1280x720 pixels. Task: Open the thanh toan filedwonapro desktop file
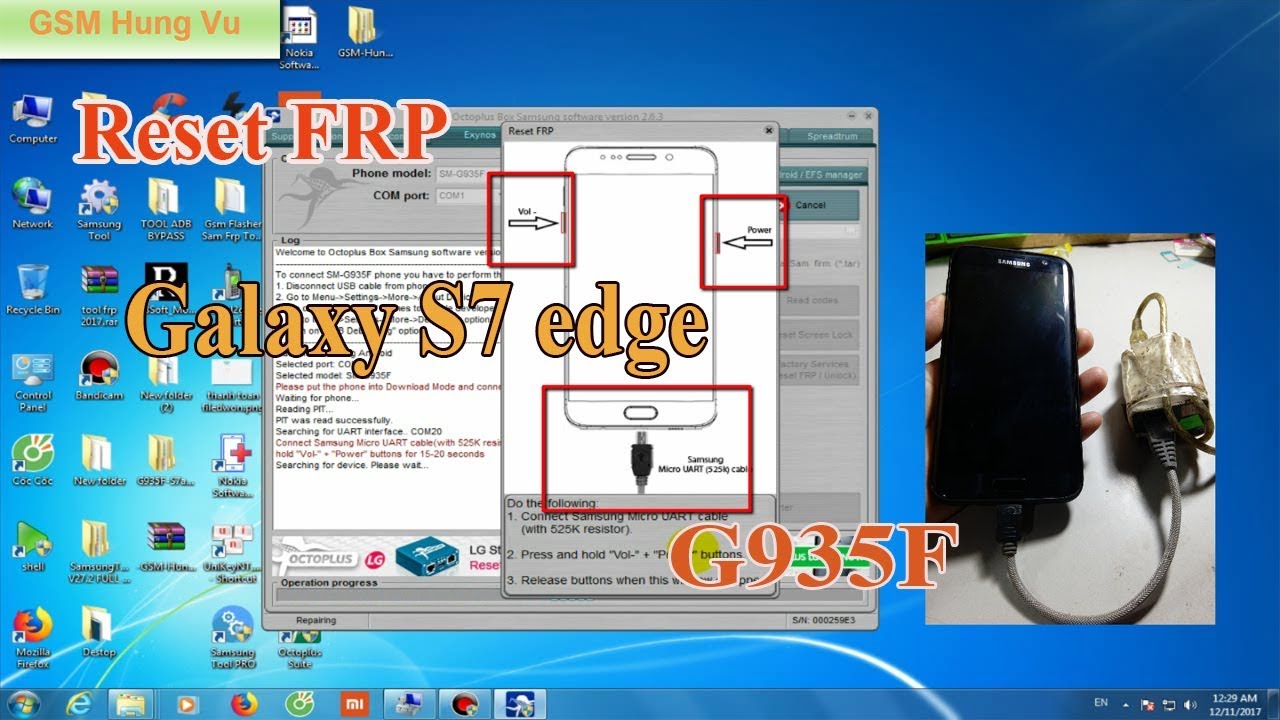pos(231,382)
